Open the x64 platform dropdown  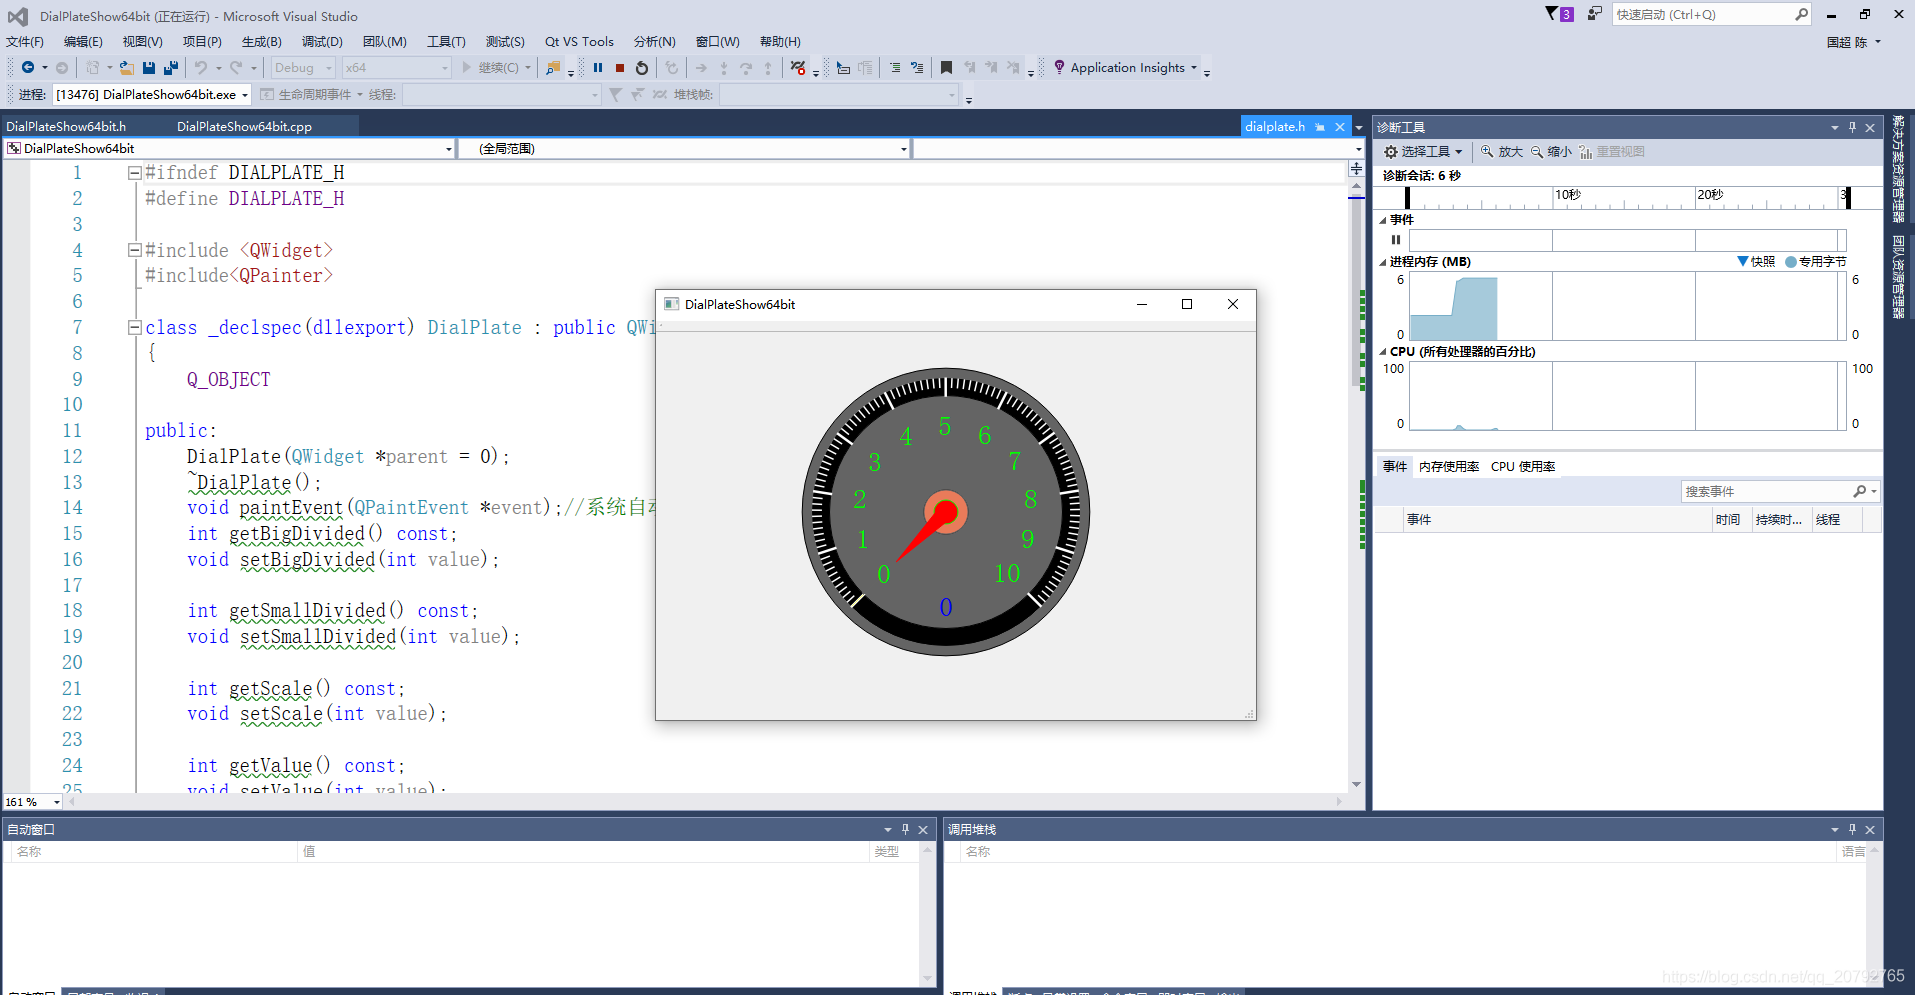tap(397, 68)
